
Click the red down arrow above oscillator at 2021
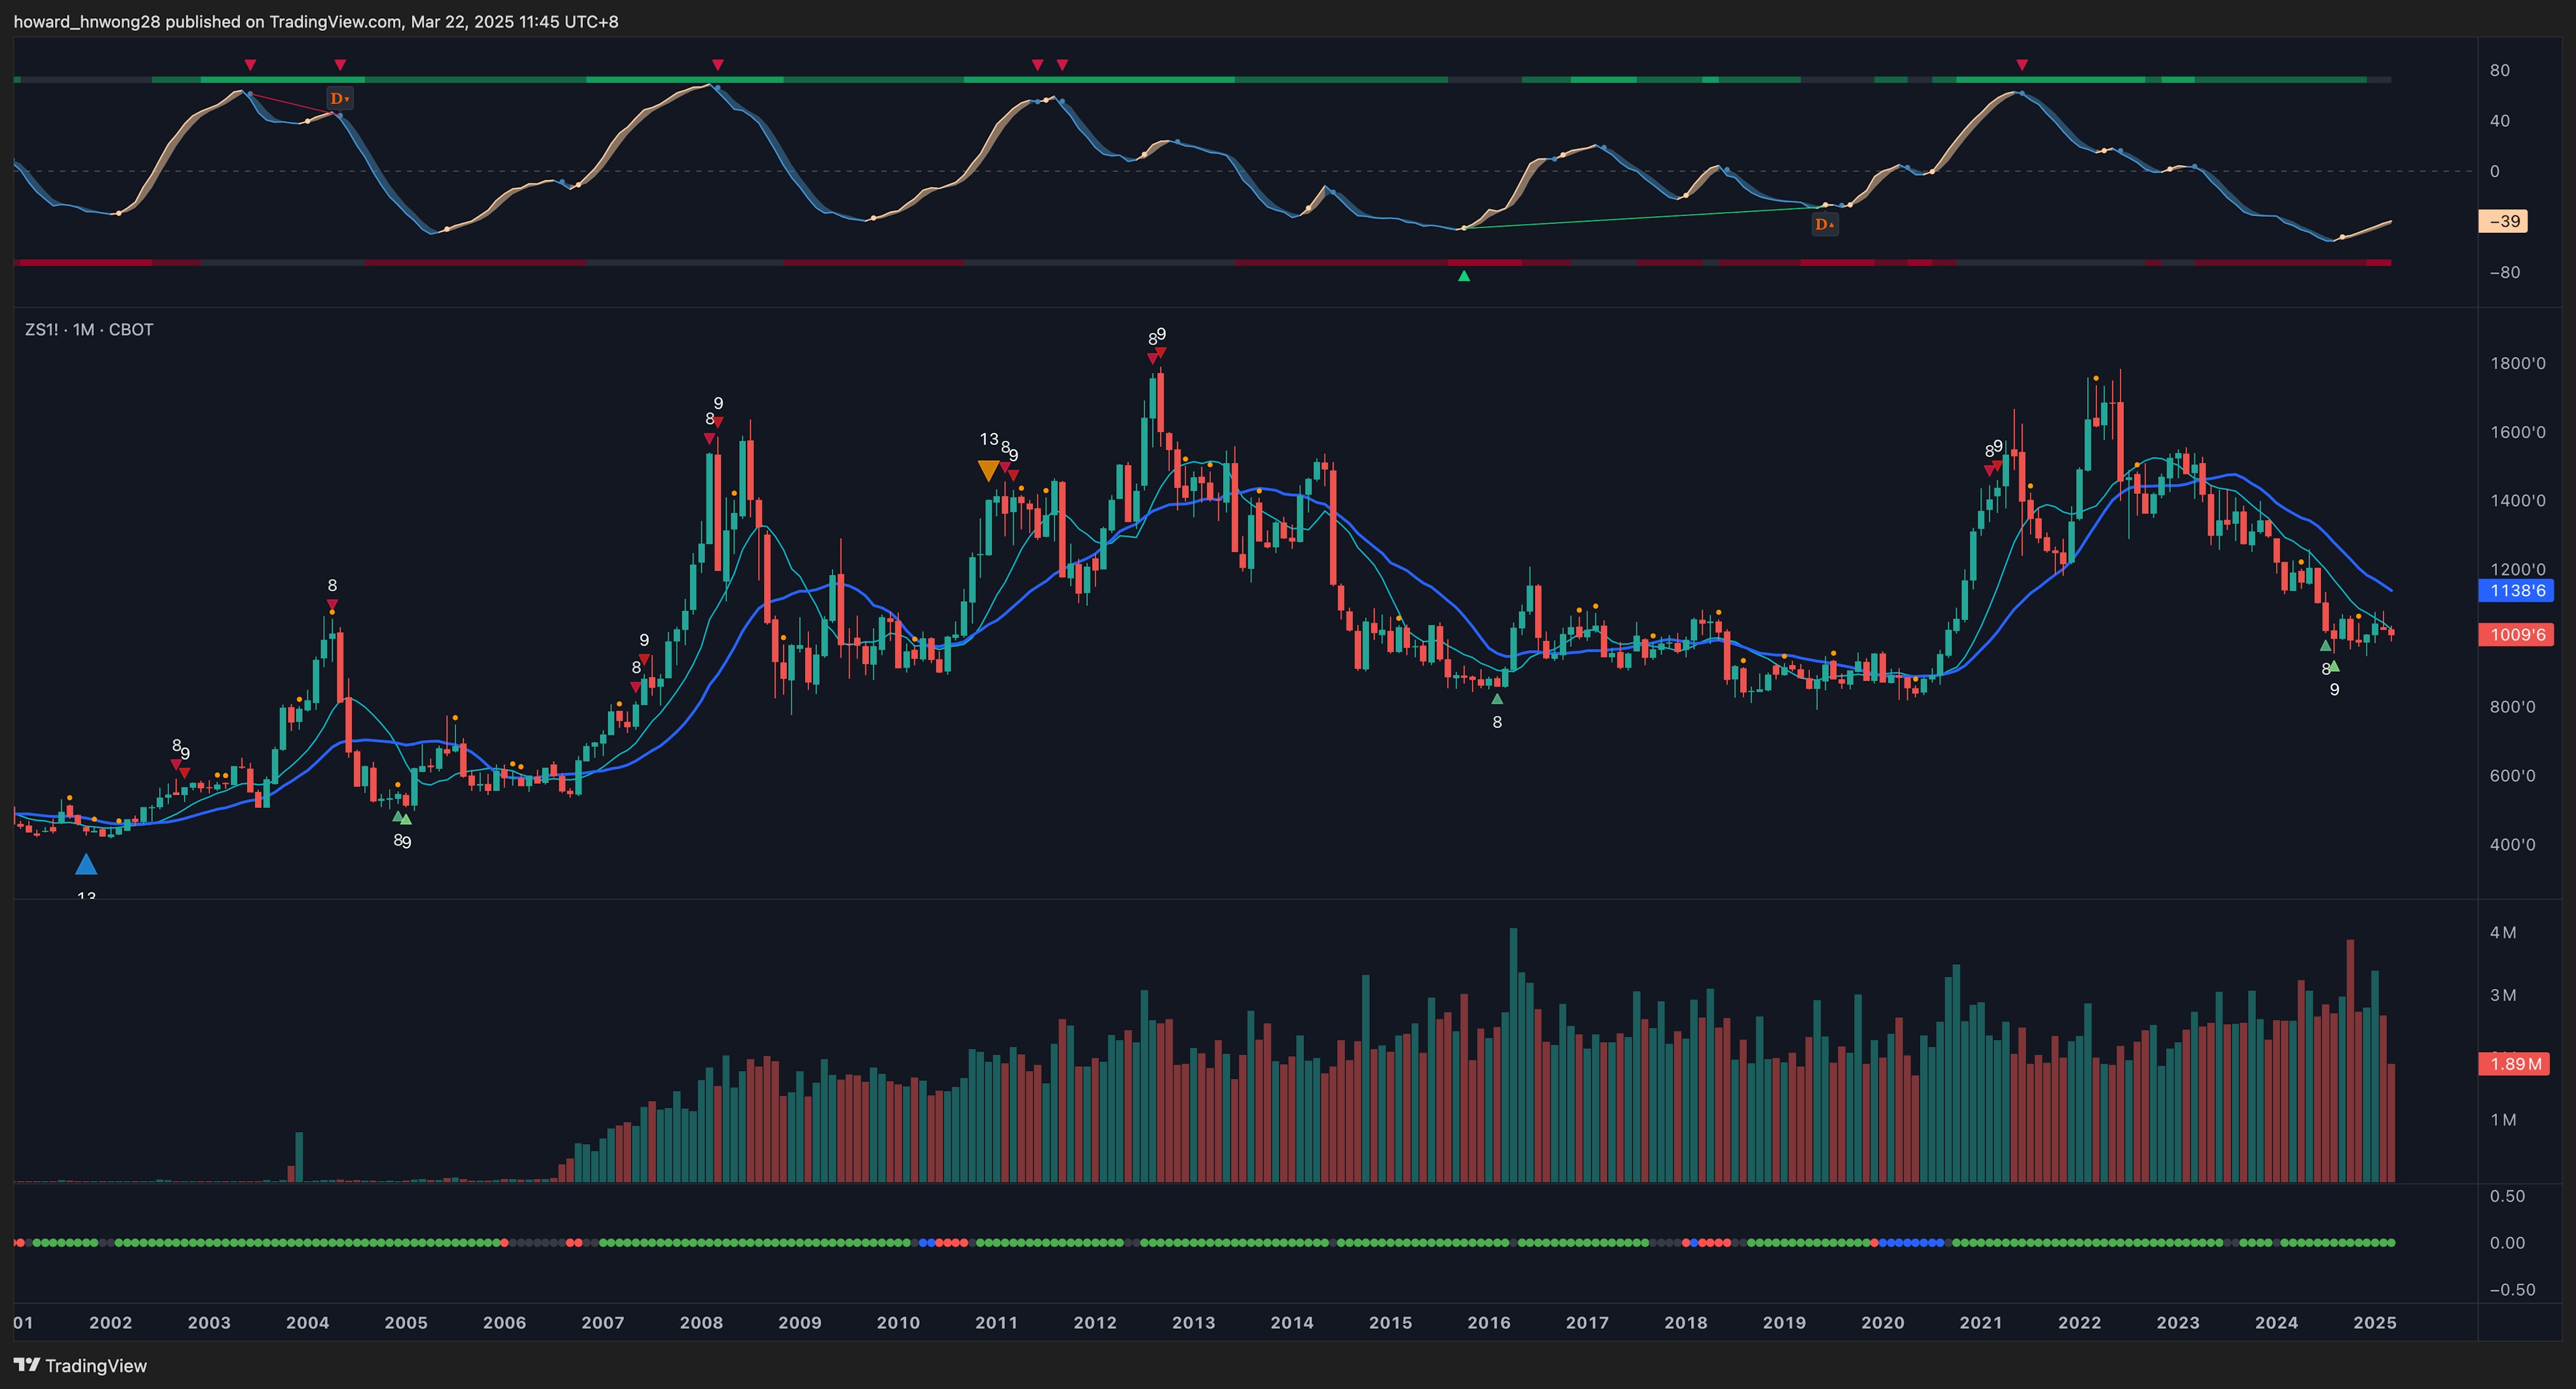2022,65
